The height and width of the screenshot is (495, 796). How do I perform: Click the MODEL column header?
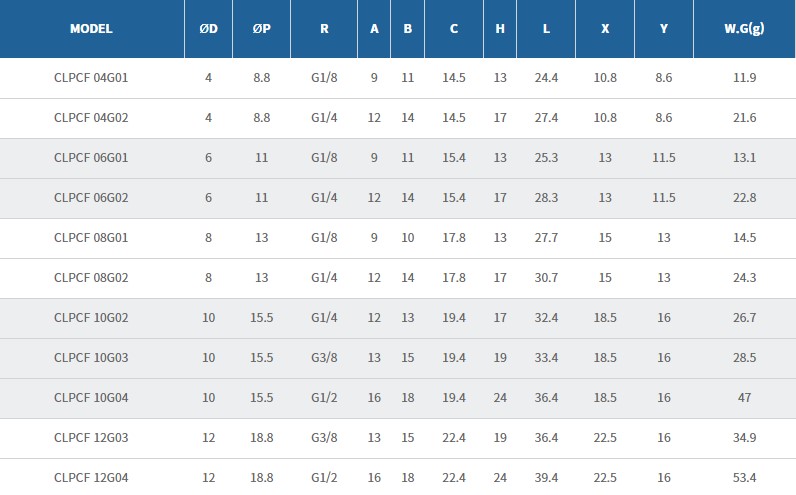coord(91,29)
